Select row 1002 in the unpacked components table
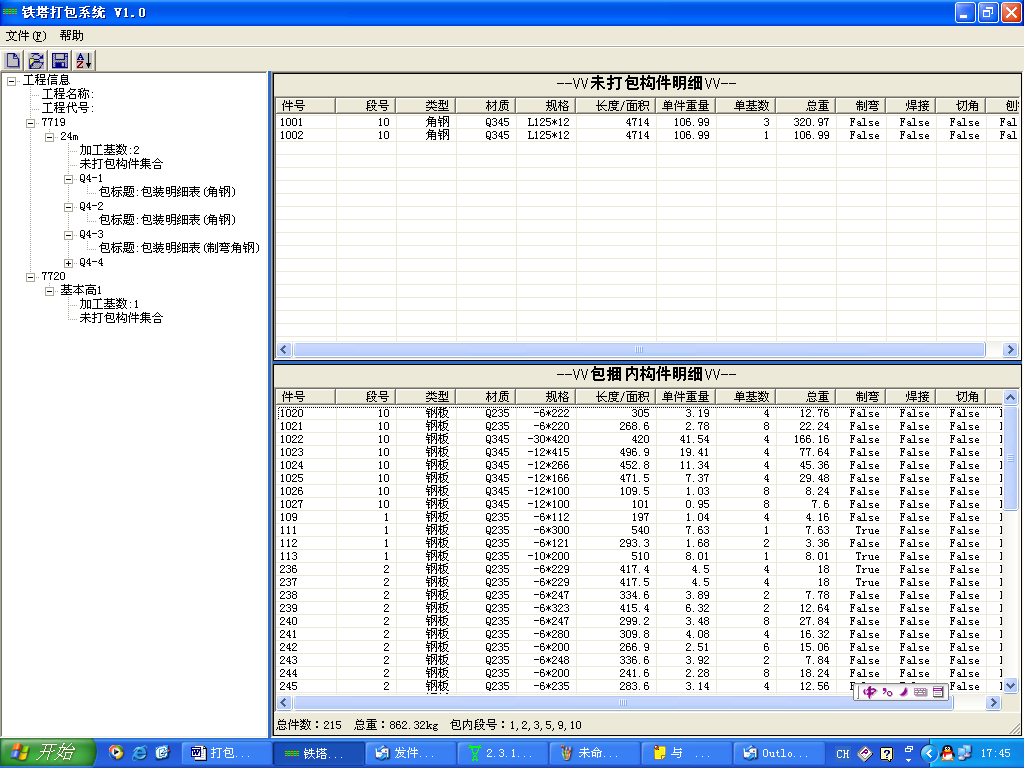 648,135
